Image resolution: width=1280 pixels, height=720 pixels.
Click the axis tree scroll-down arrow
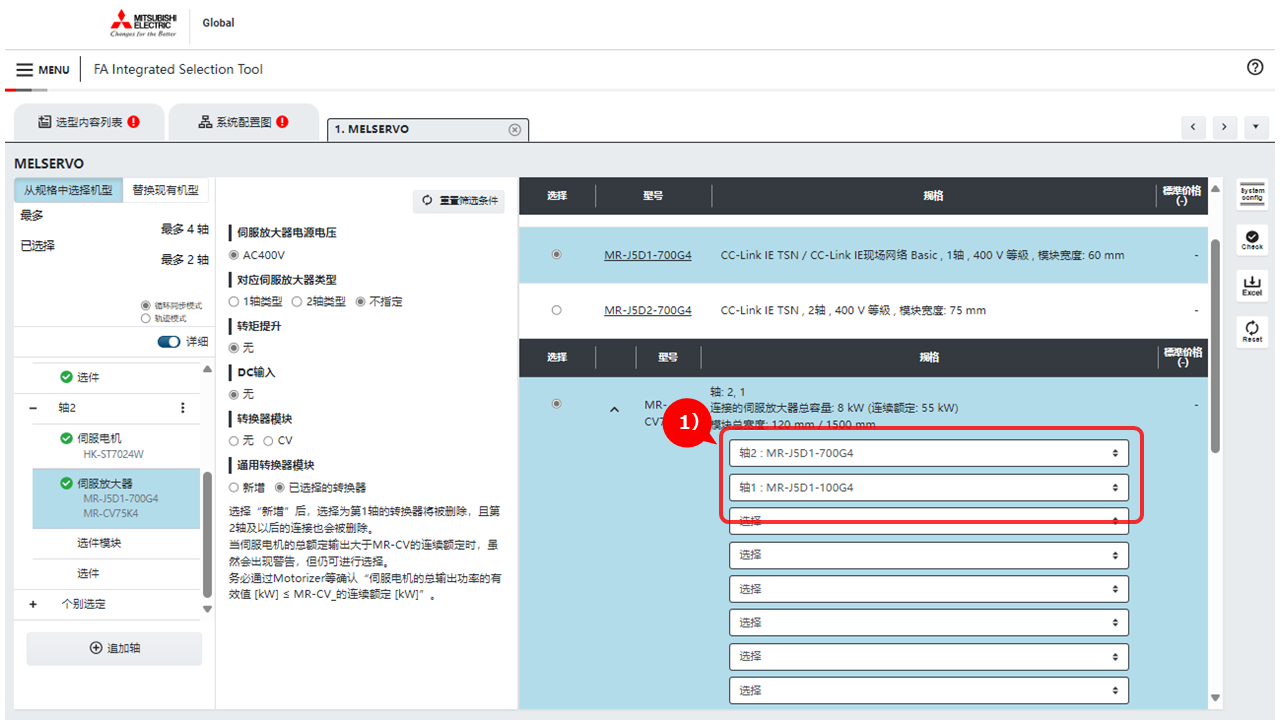tap(208, 609)
